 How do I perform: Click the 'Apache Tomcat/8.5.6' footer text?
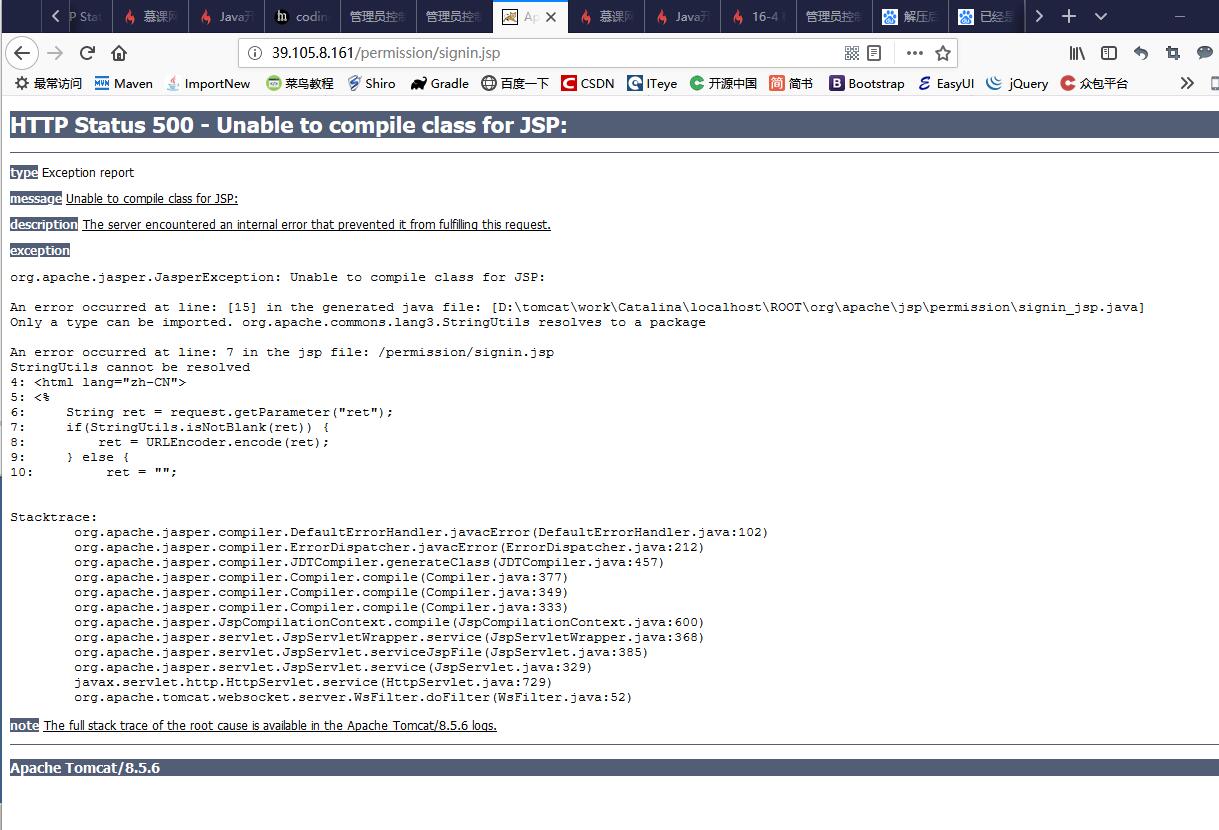85,768
